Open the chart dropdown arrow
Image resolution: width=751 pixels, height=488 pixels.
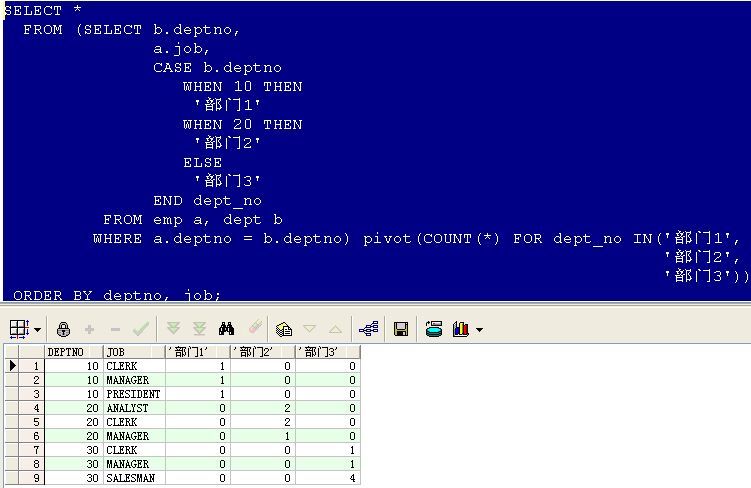479,329
